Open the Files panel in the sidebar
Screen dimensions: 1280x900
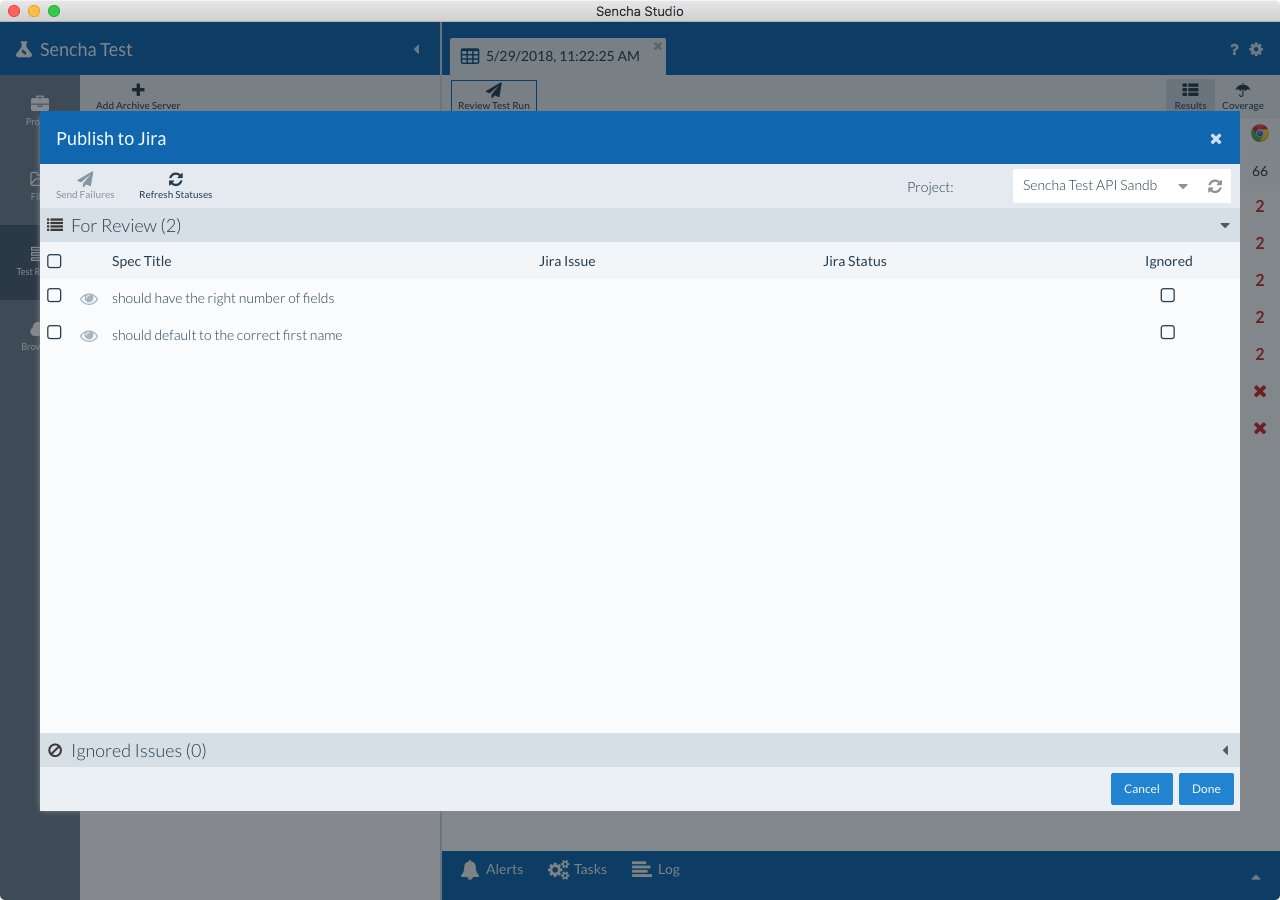coord(39,180)
